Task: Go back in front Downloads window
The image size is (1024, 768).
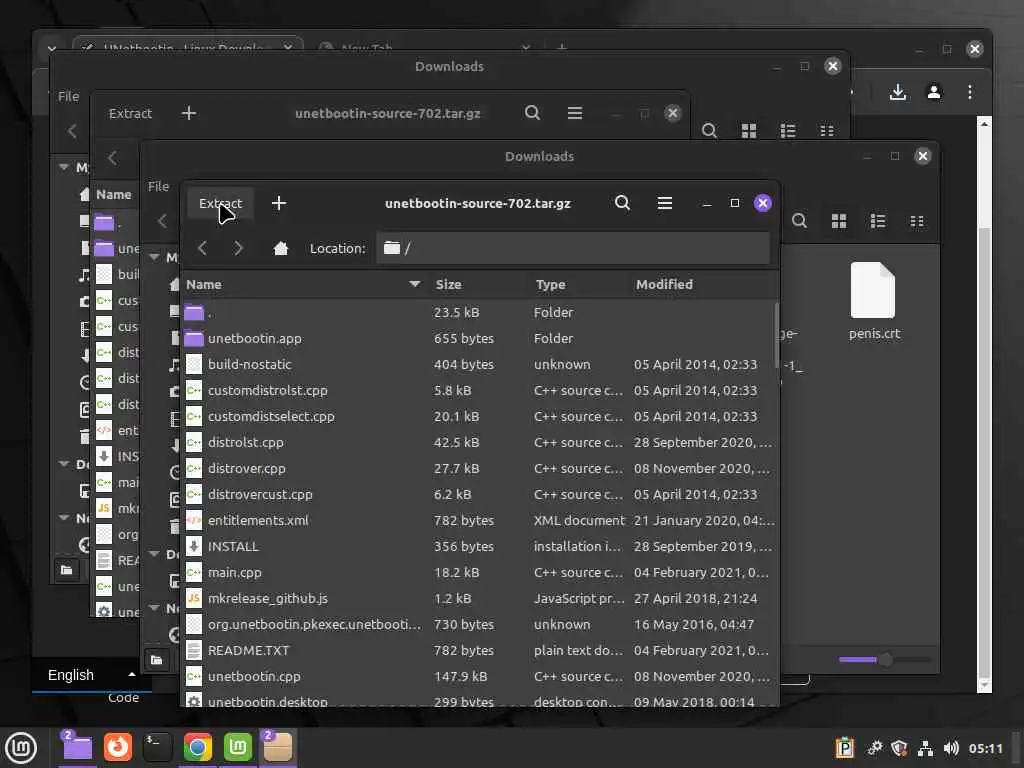Action: coord(163,221)
